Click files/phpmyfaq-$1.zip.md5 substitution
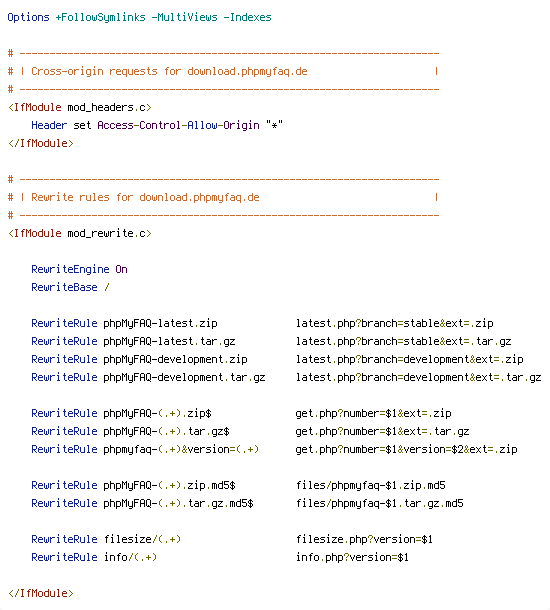Screen dimensions: 550x610 [x=371, y=486]
